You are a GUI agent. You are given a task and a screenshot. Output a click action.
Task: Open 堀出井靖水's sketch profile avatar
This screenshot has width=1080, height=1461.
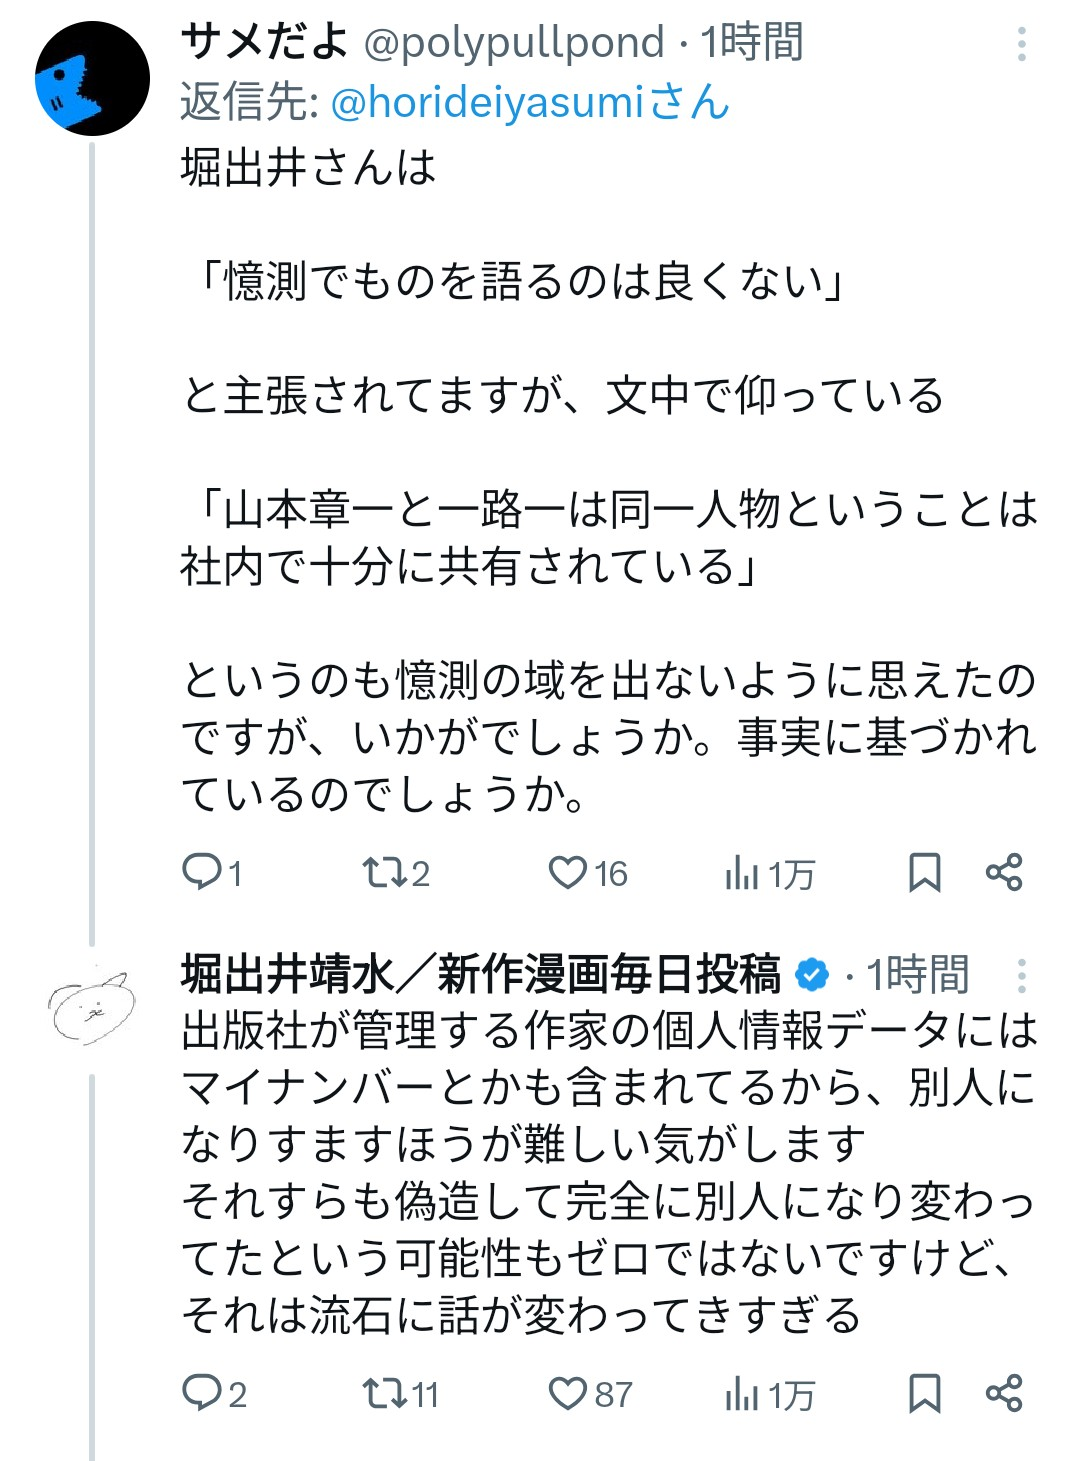pyautogui.click(x=92, y=1005)
